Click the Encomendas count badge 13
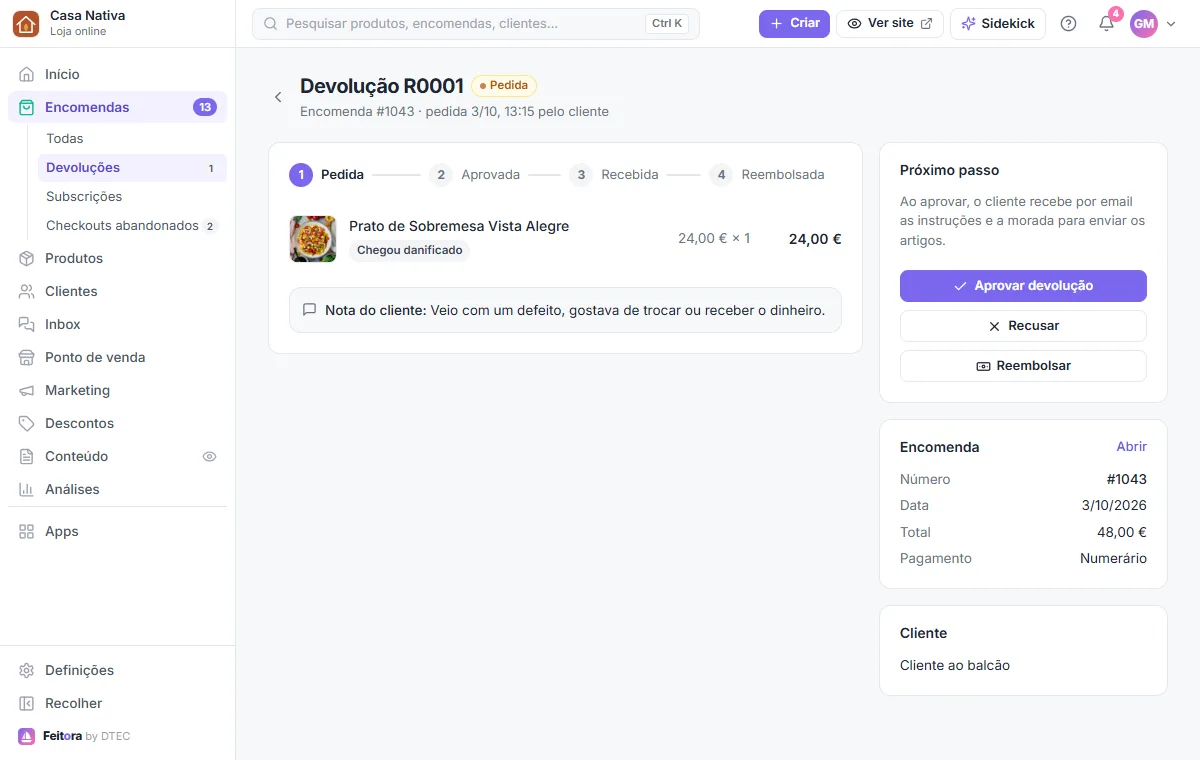This screenshot has height=760, width=1200. [205, 107]
